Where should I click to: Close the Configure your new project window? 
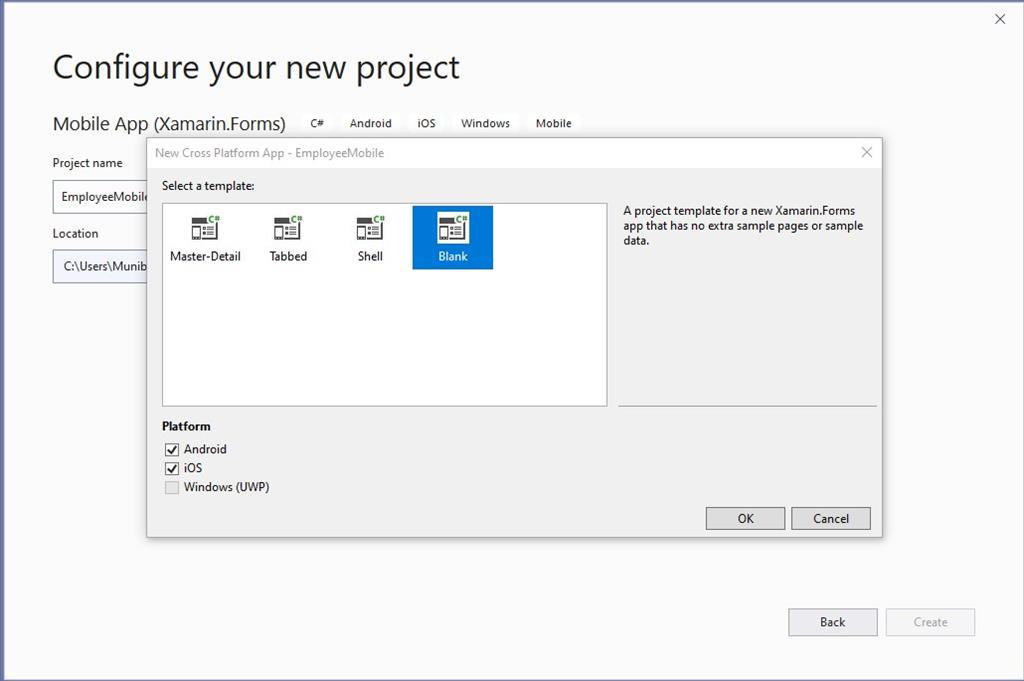point(1000,20)
